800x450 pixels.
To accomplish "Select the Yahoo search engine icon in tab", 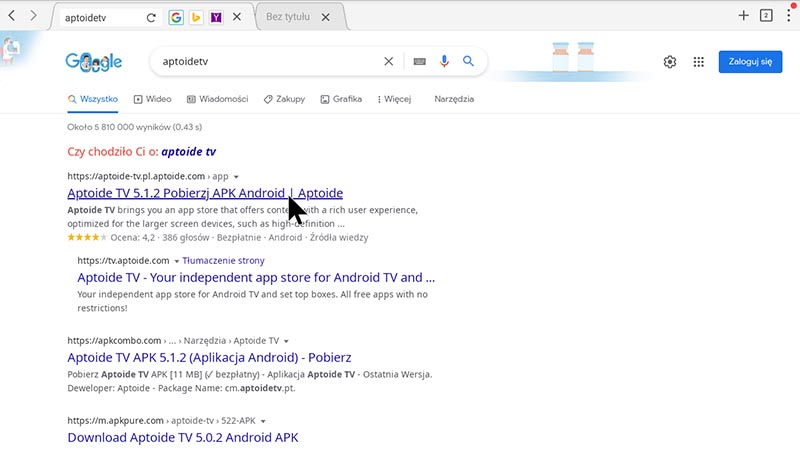I will point(216,17).
